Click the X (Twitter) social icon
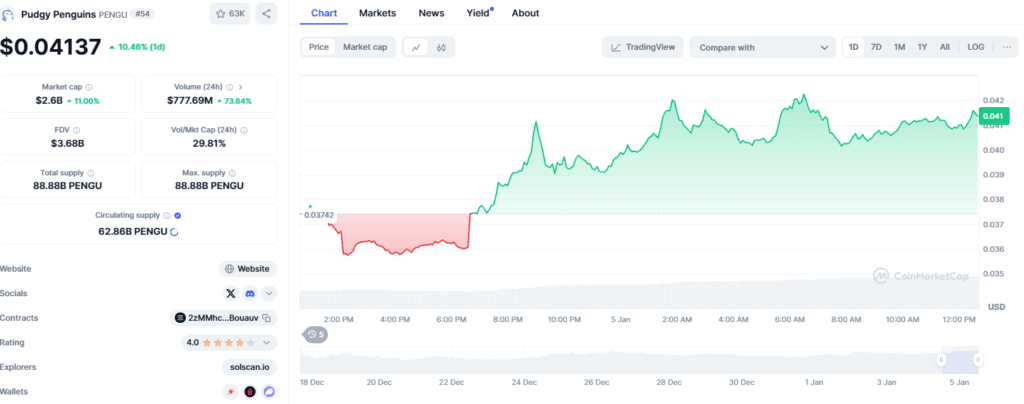 click(231, 294)
